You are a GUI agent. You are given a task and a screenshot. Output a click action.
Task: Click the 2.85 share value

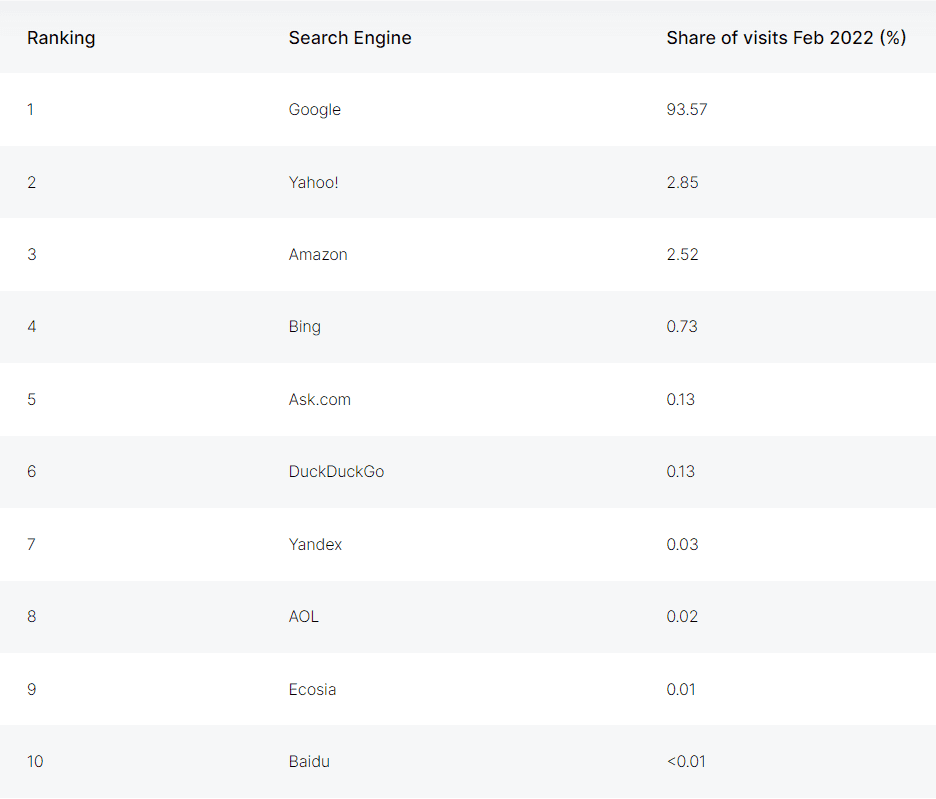pyautogui.click(x=683, y=182)
